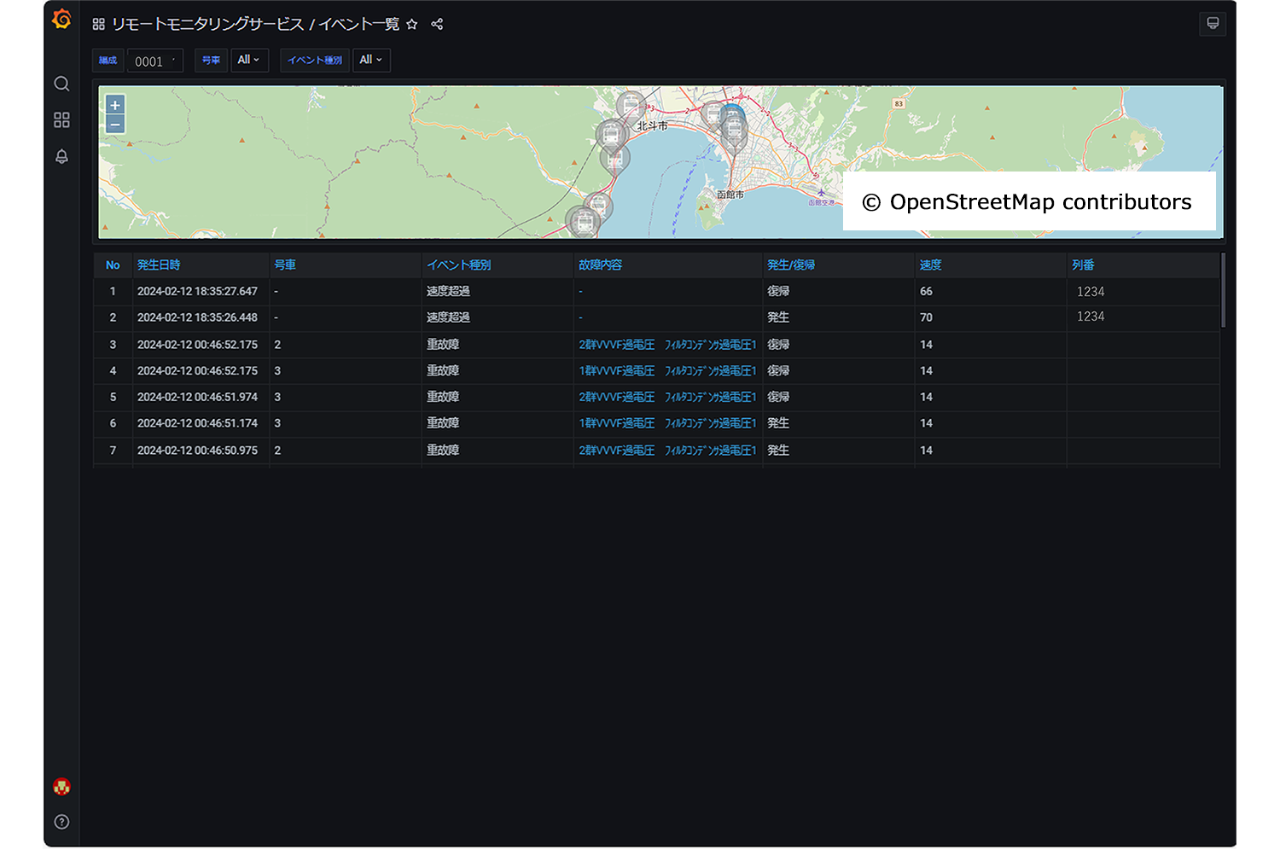
Task: Click 号車 value 3 in row No 4
Action: click(x=277, y=371)
